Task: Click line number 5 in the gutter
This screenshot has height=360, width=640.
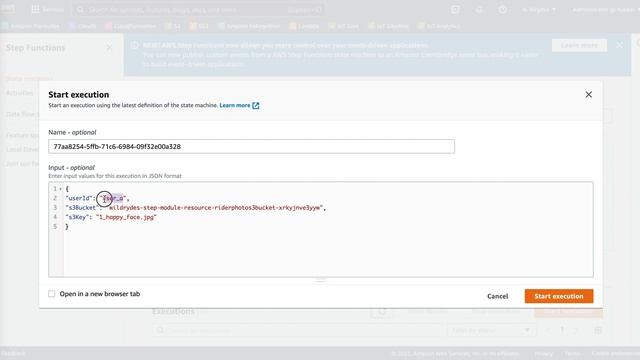Action: 55,227
